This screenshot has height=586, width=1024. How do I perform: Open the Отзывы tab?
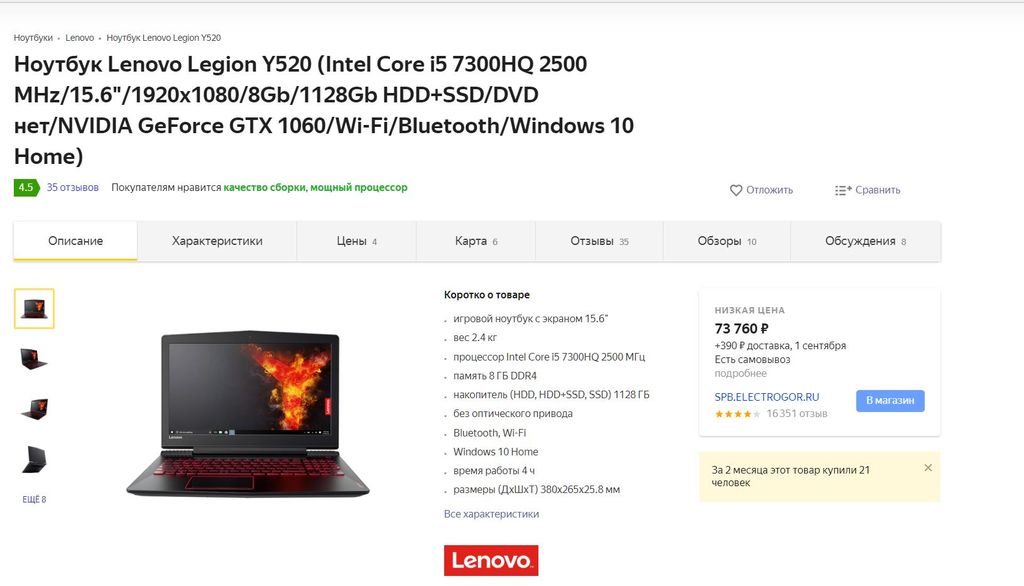(x=599, y=241)
